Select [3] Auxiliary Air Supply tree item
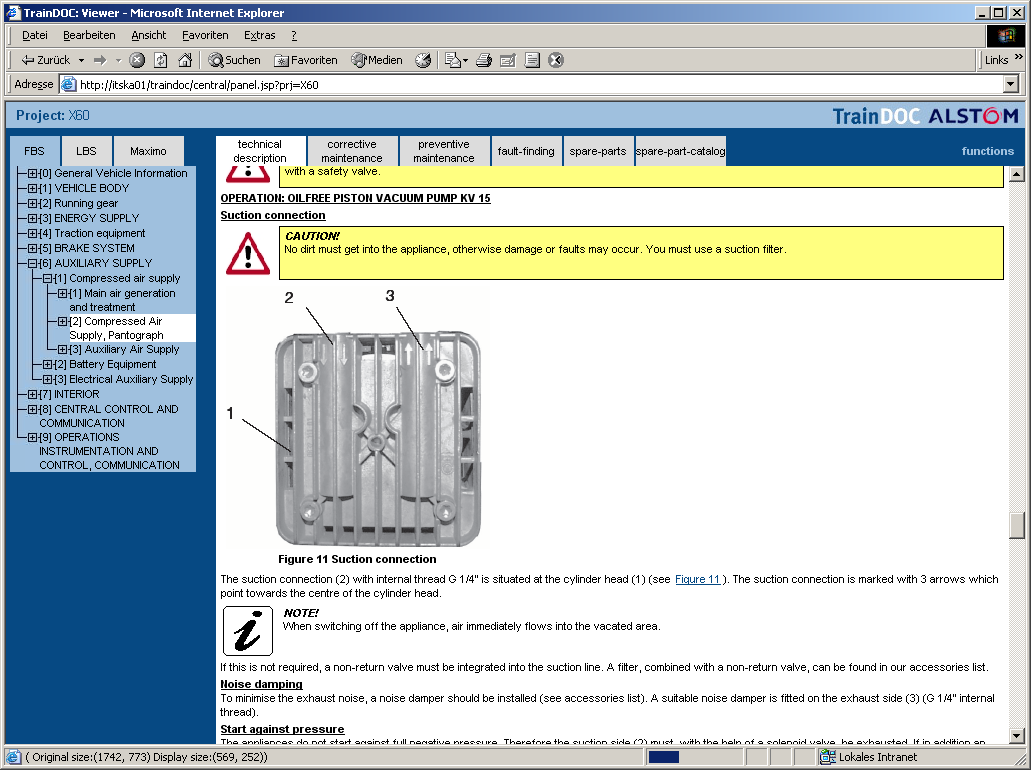This screenshot has width=1031, height=770. coord(124,349)
